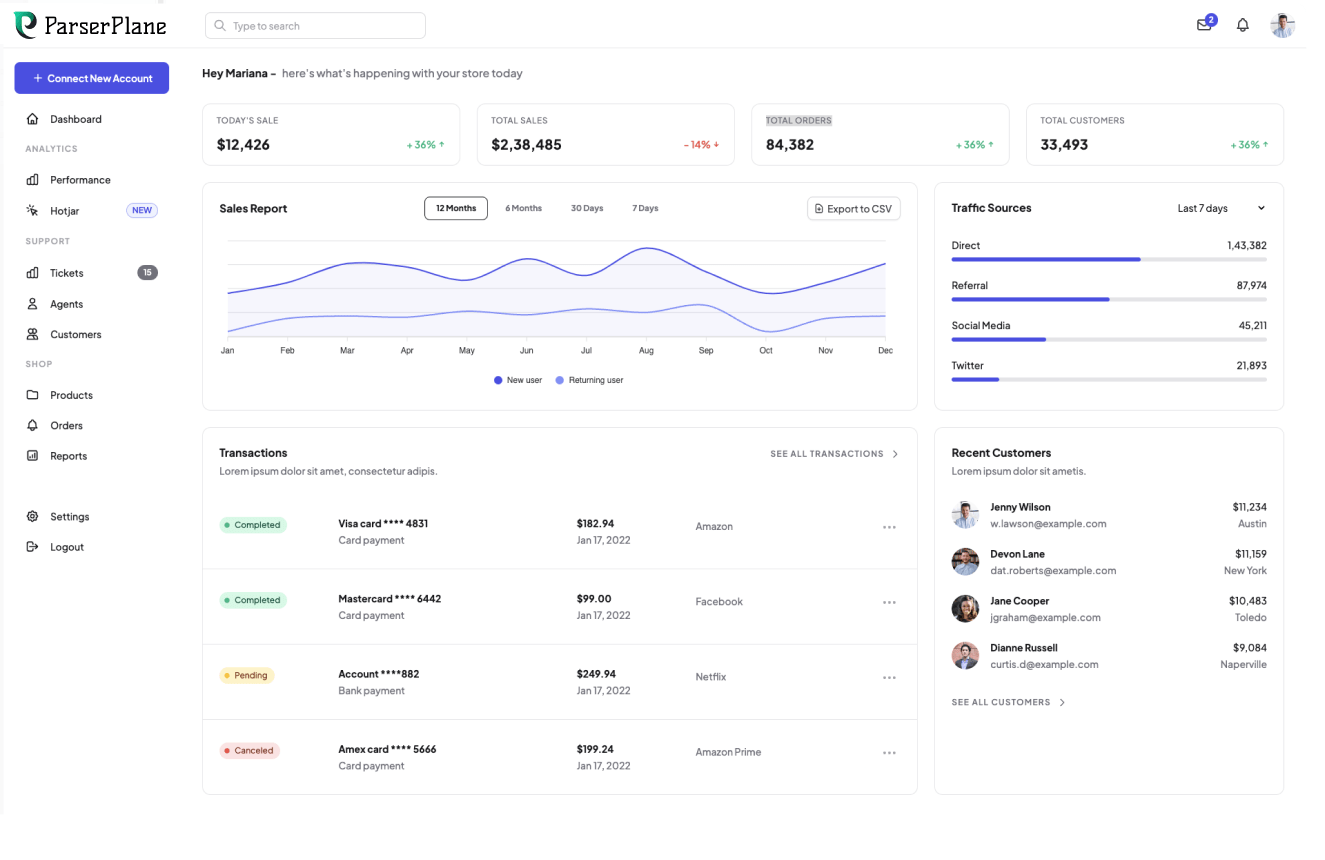Click the Logout icon

pyautogui.click(x=32, y=547)
